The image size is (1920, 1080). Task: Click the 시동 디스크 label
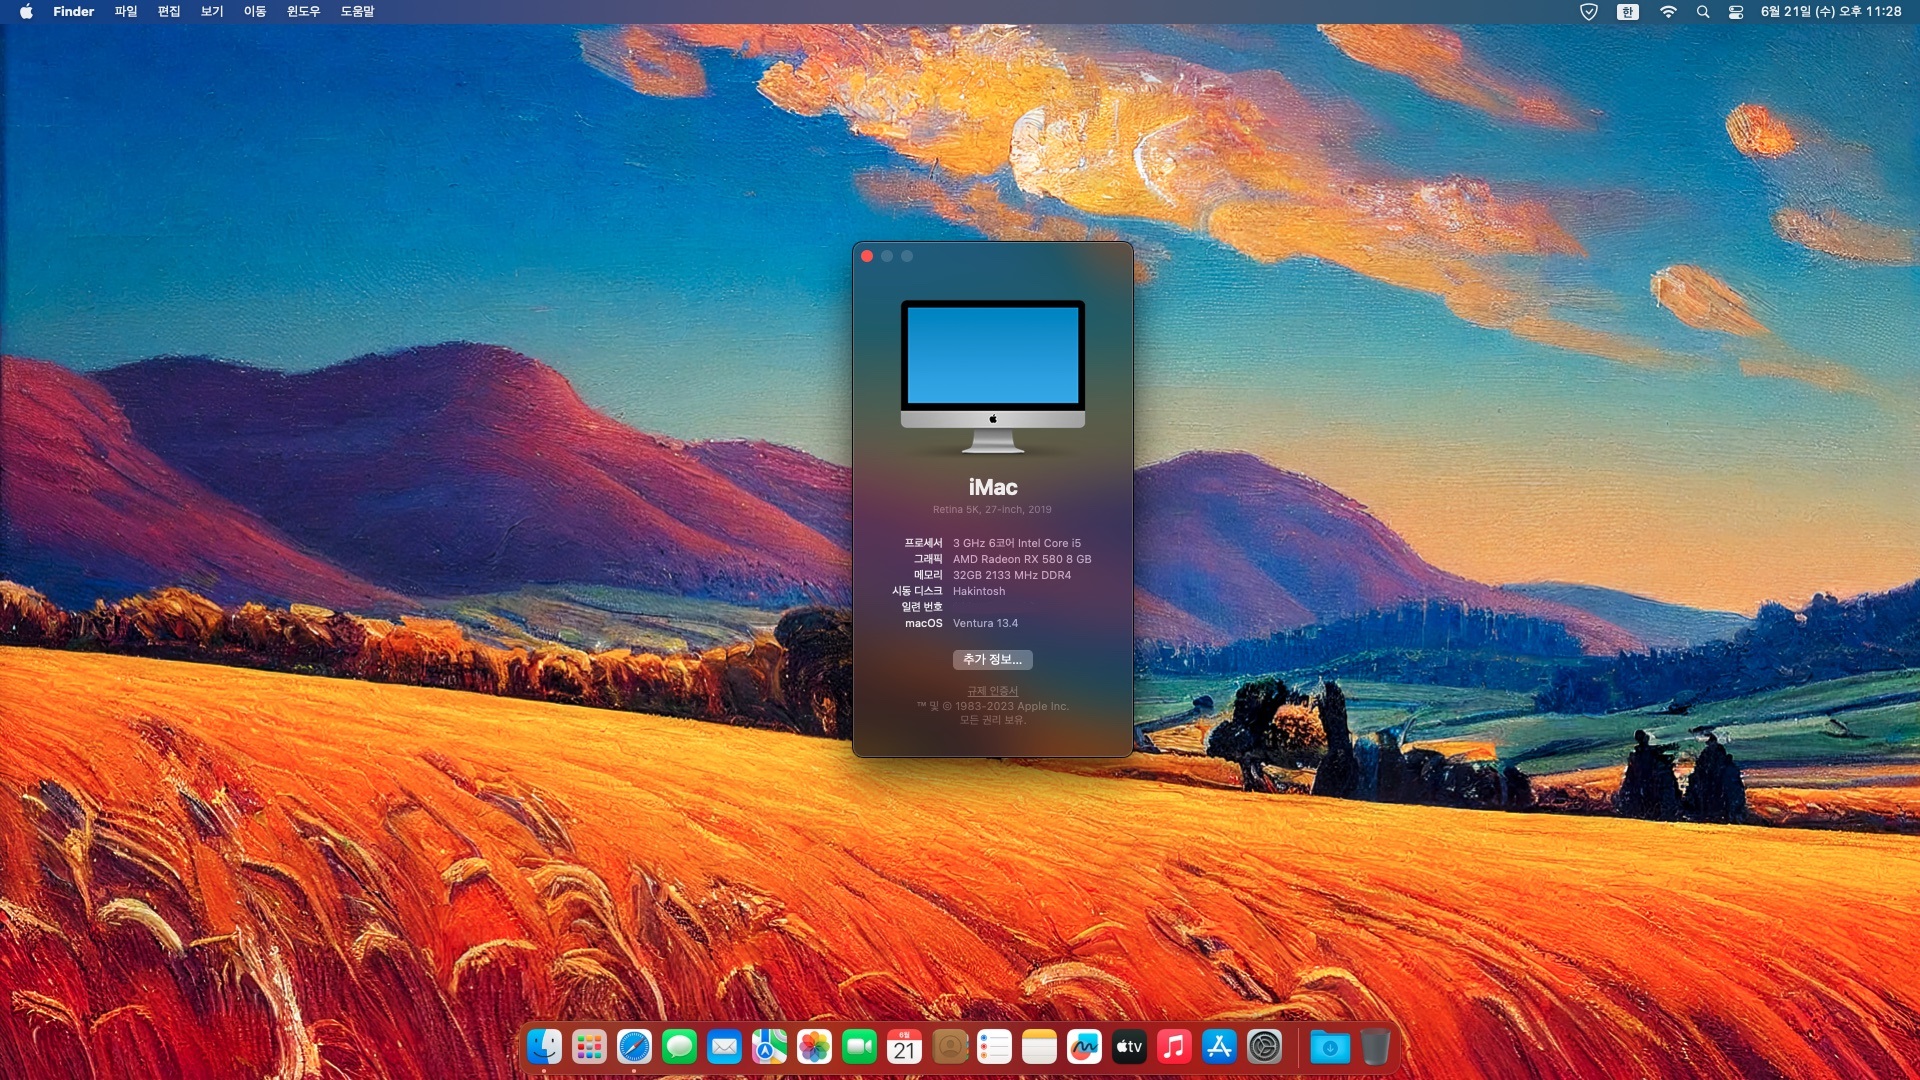[917, 591]
